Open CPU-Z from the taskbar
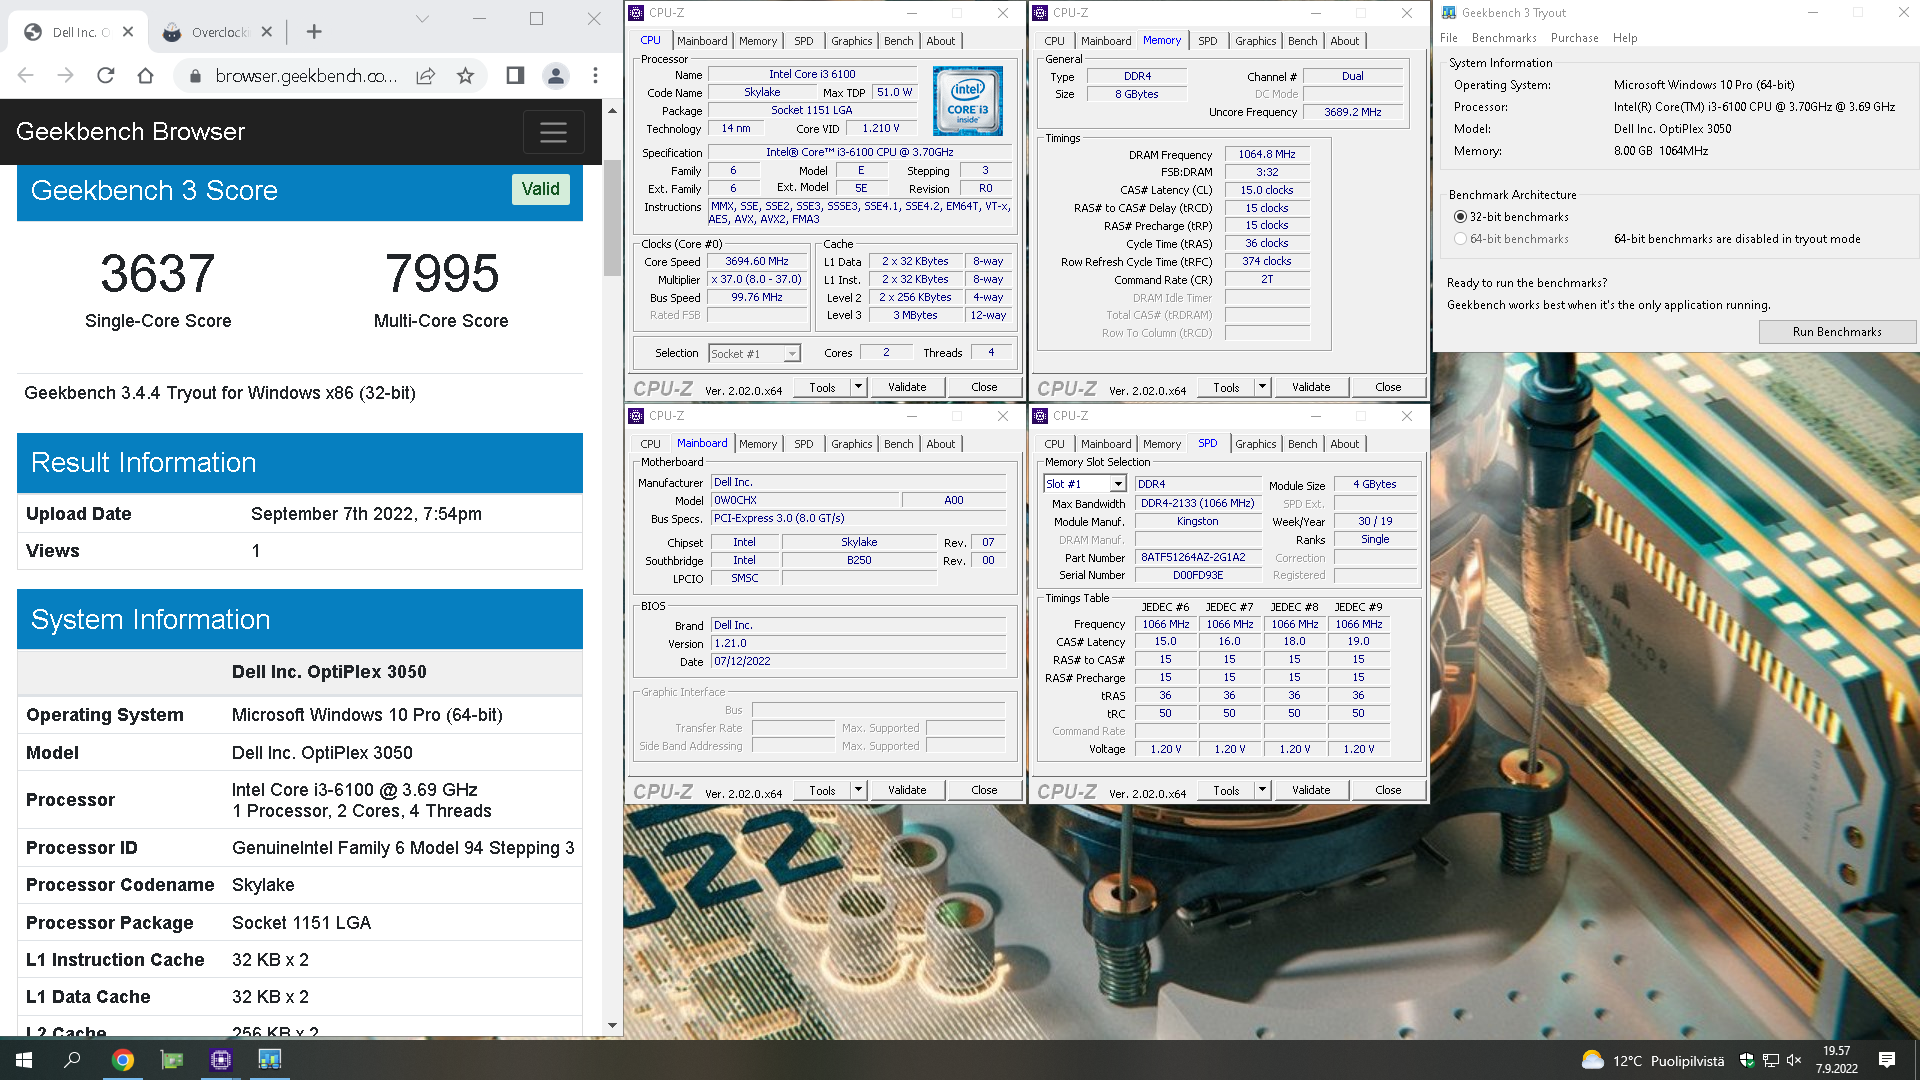1920x1080 pixels. pyautogui.click(x=221, y=1060)
